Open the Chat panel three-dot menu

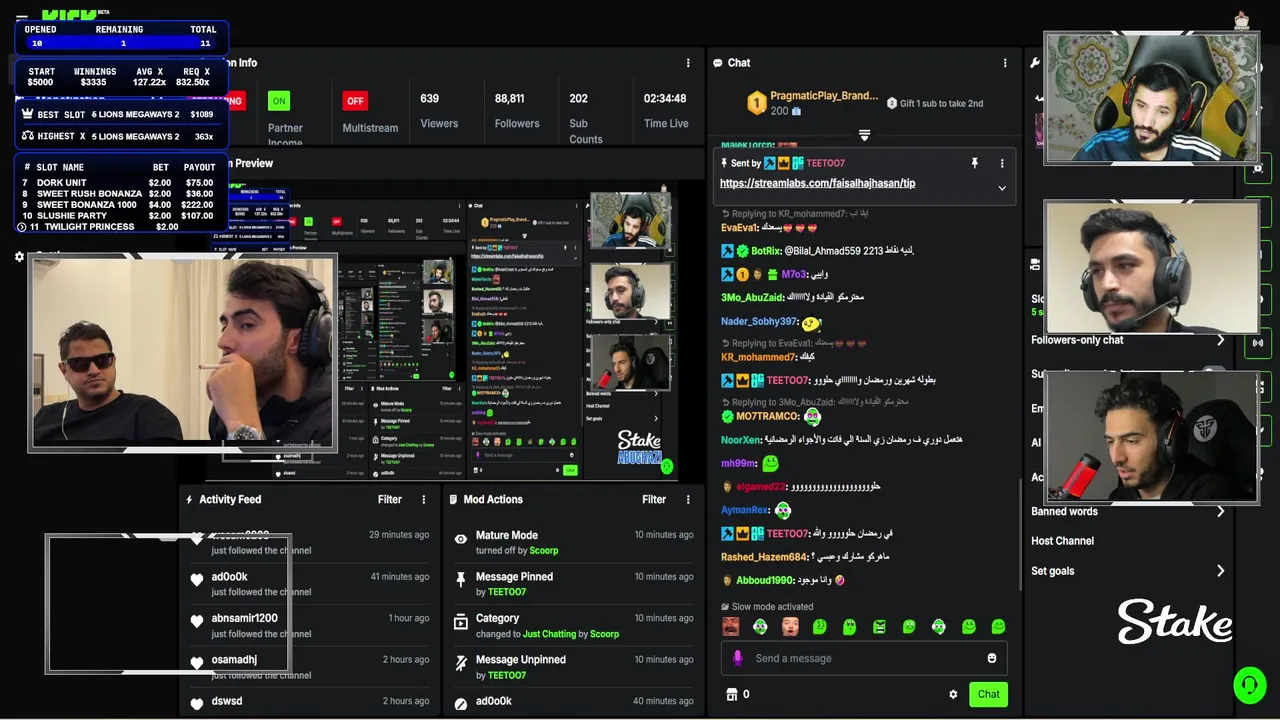click(x=1005, y=63)
